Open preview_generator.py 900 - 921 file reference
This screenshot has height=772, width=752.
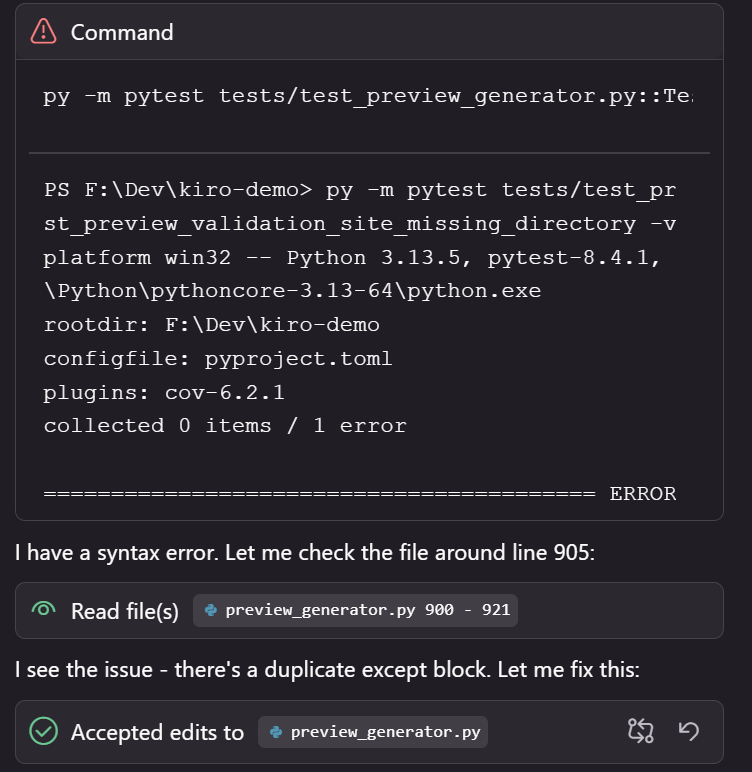click(366, 610)
